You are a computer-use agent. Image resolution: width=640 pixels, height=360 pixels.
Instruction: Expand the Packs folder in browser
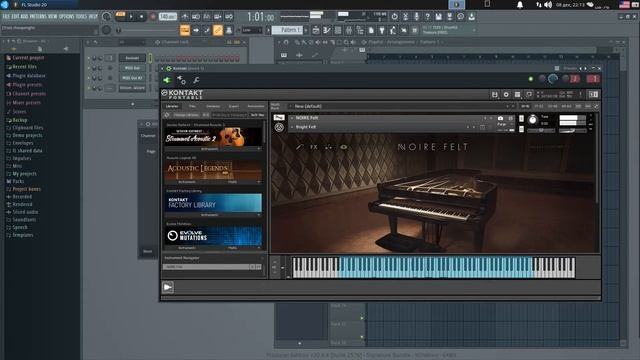(18, 181)
